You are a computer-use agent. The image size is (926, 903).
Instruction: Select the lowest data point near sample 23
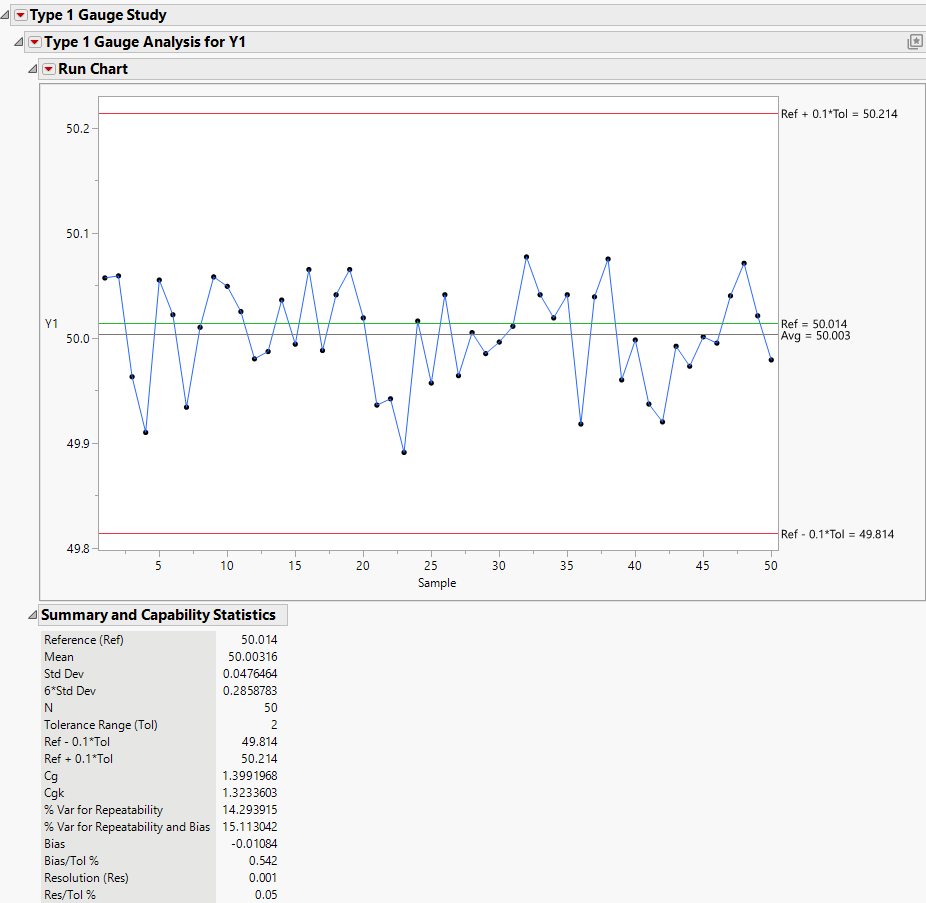(404, 452)
